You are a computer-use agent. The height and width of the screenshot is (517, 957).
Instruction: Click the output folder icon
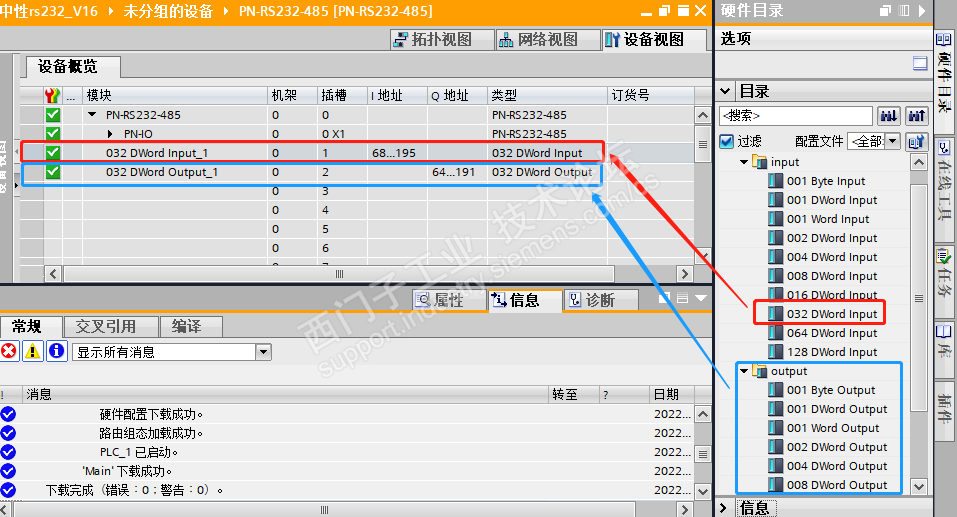pos(759,371)
